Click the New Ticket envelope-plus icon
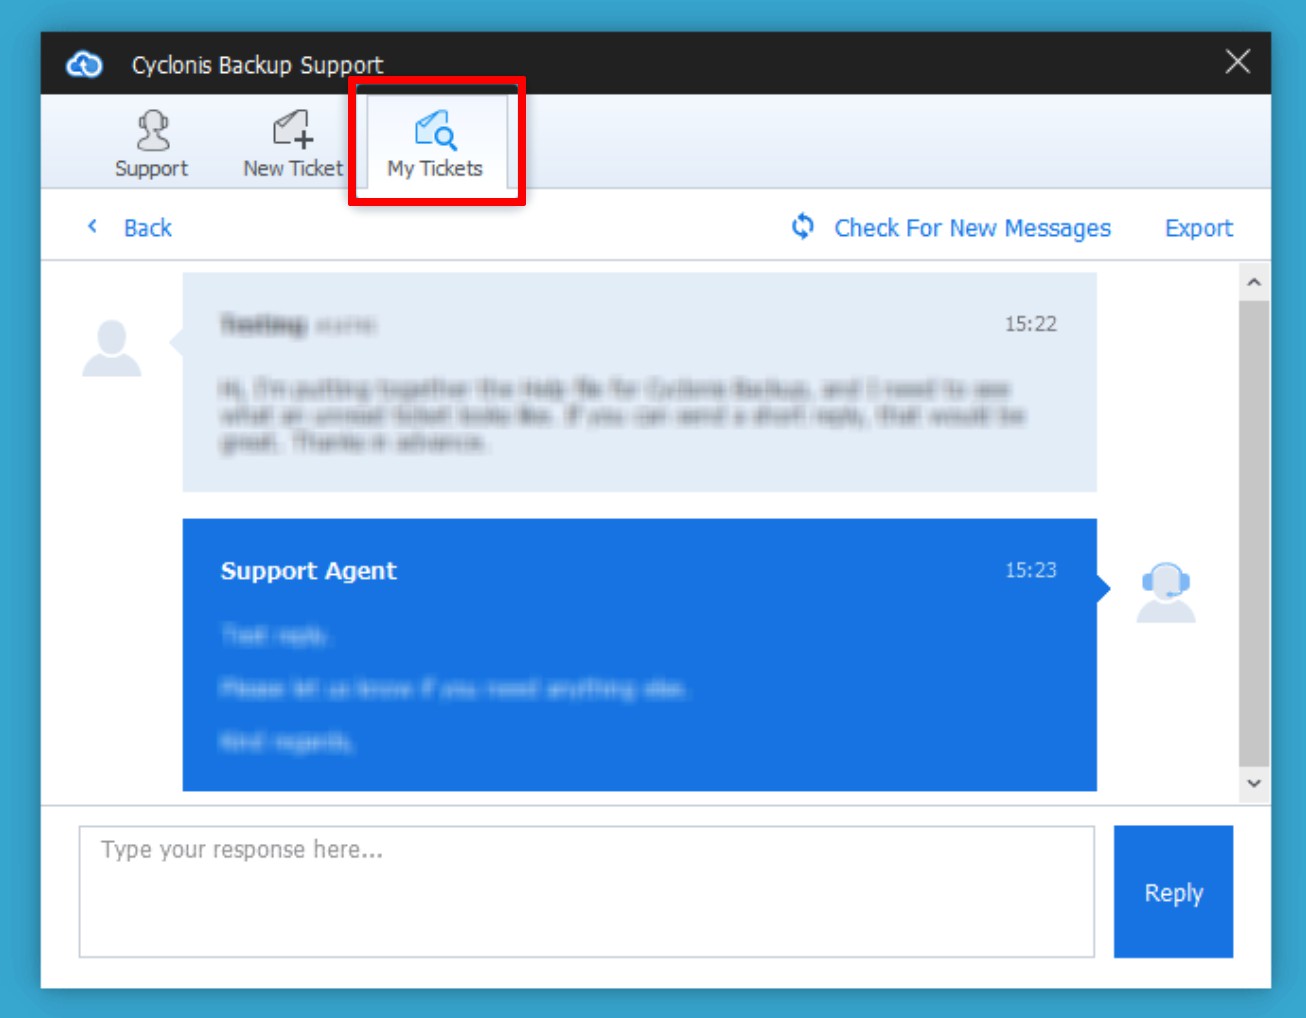 click(x=293, y=130)
